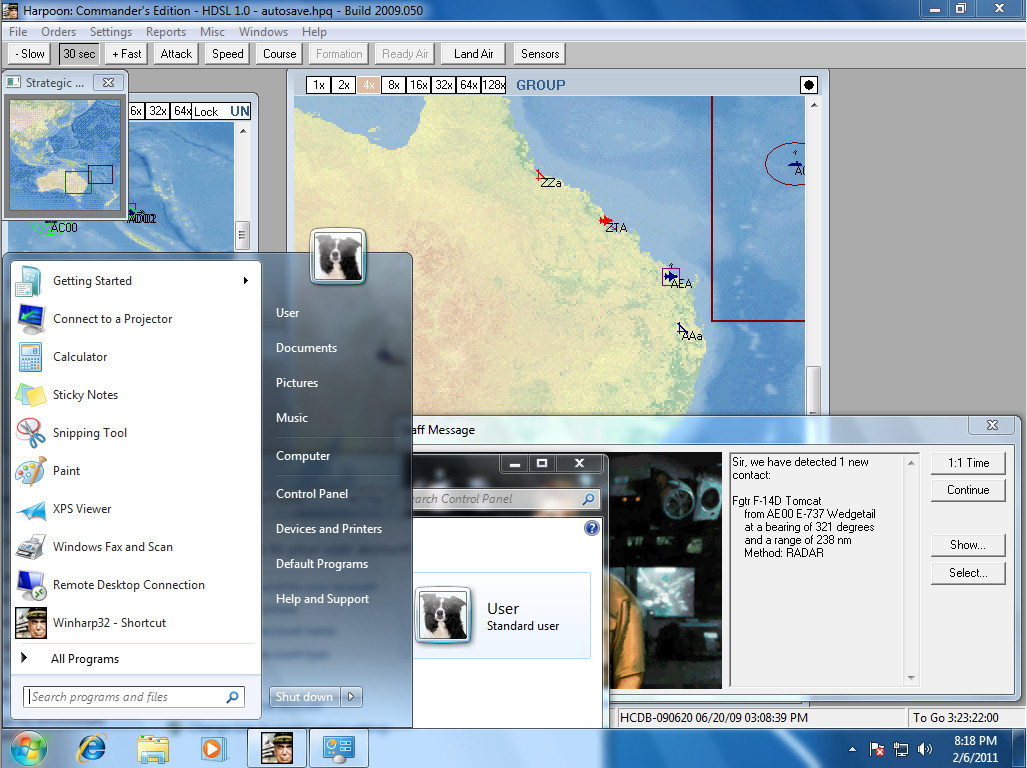The height and width of the screenshot is (768, 1027).
Task: Click the 1:1 Time button
Action: 968,463
